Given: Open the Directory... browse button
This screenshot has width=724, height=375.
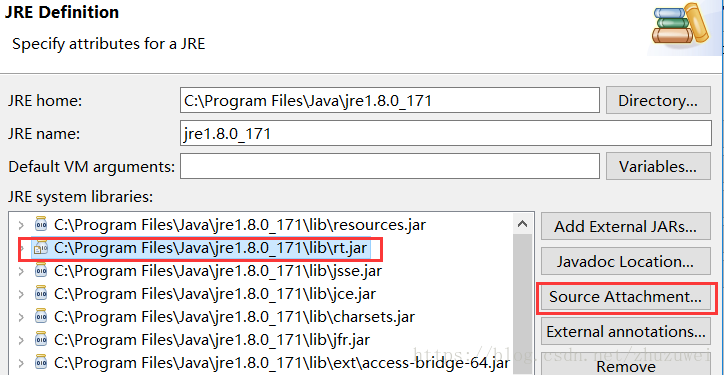Looking at the screenshot, I should click(658, 100).
